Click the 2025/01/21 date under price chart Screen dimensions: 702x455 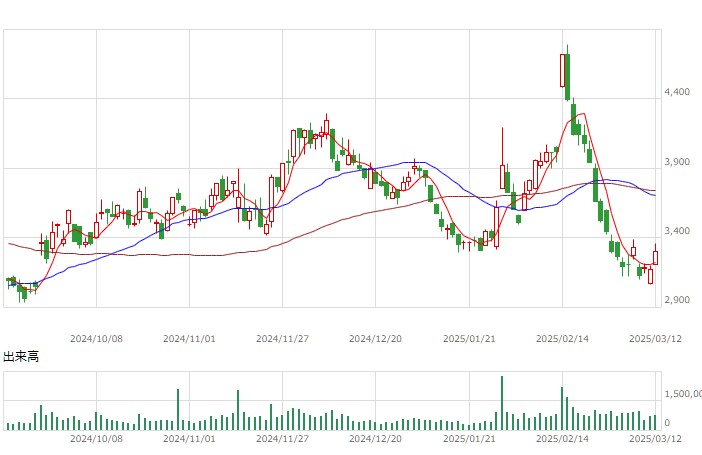point(469,339)
